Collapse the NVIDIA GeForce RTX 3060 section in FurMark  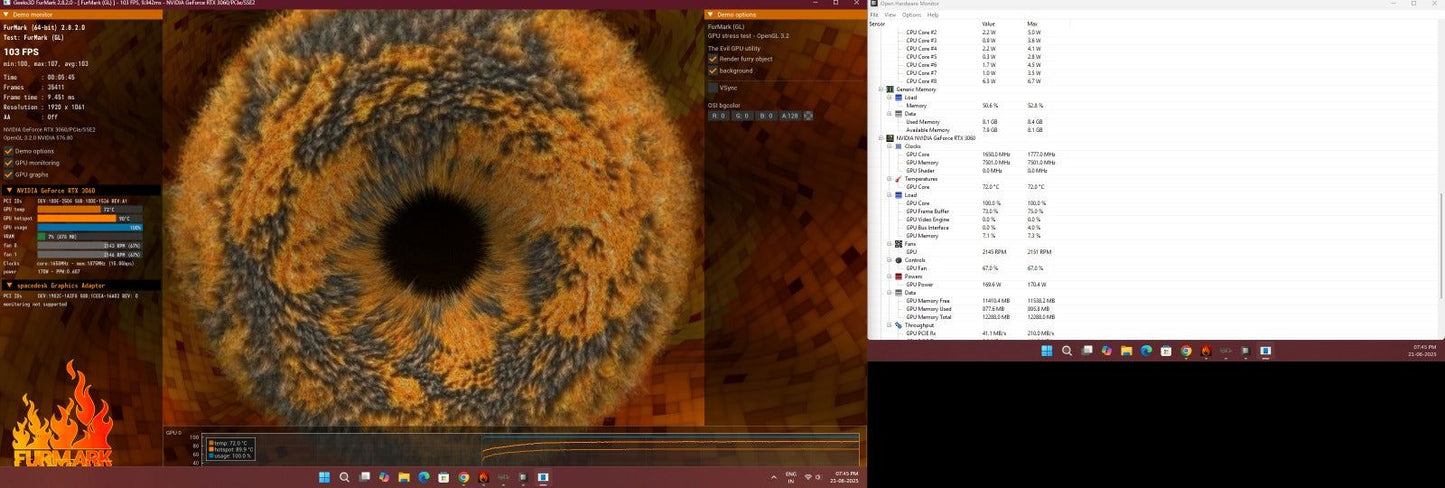click(x=81, y=190)
